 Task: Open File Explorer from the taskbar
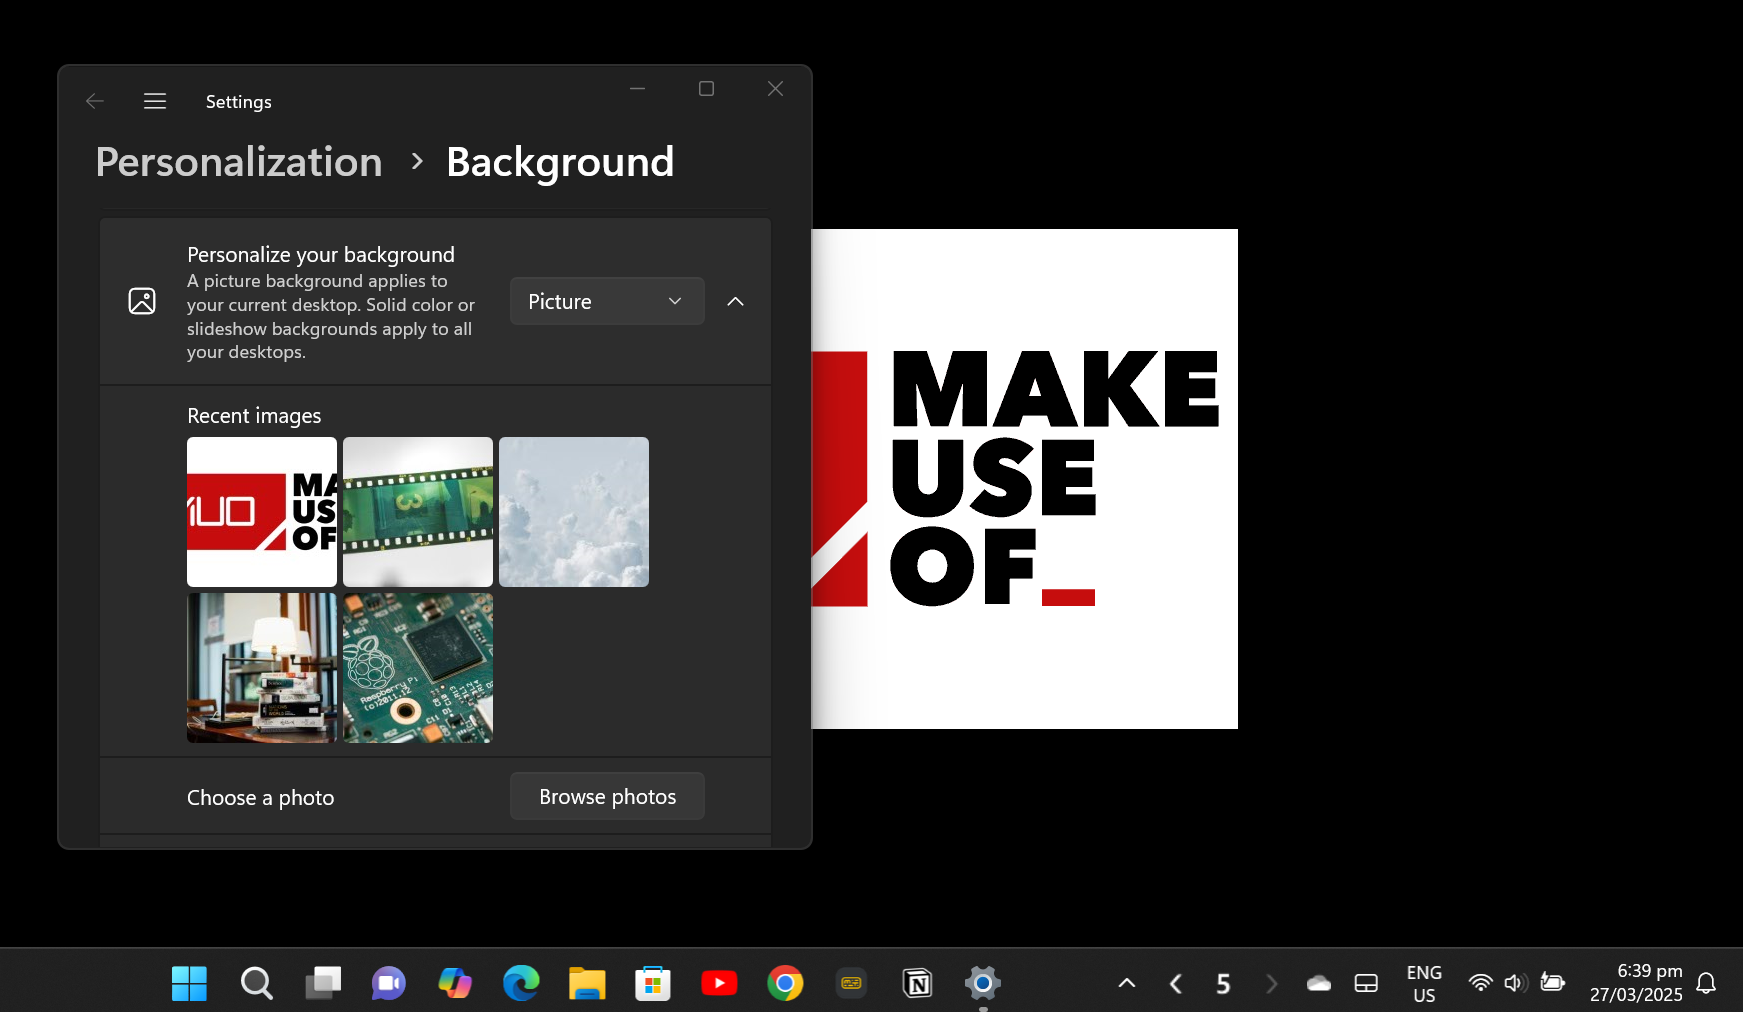[x=587, y=983]
